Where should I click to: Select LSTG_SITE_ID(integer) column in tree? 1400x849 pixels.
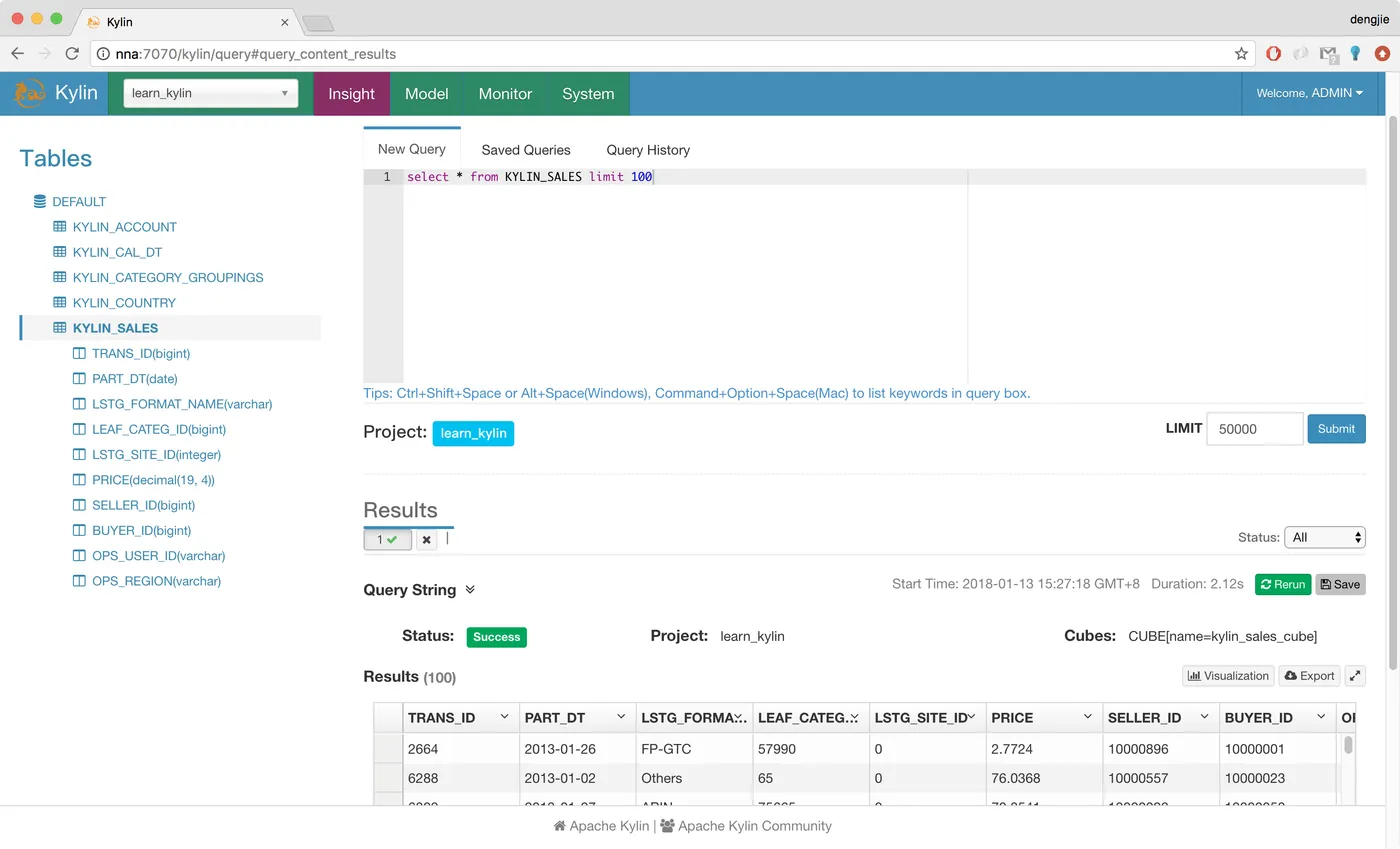pos(156,455)
